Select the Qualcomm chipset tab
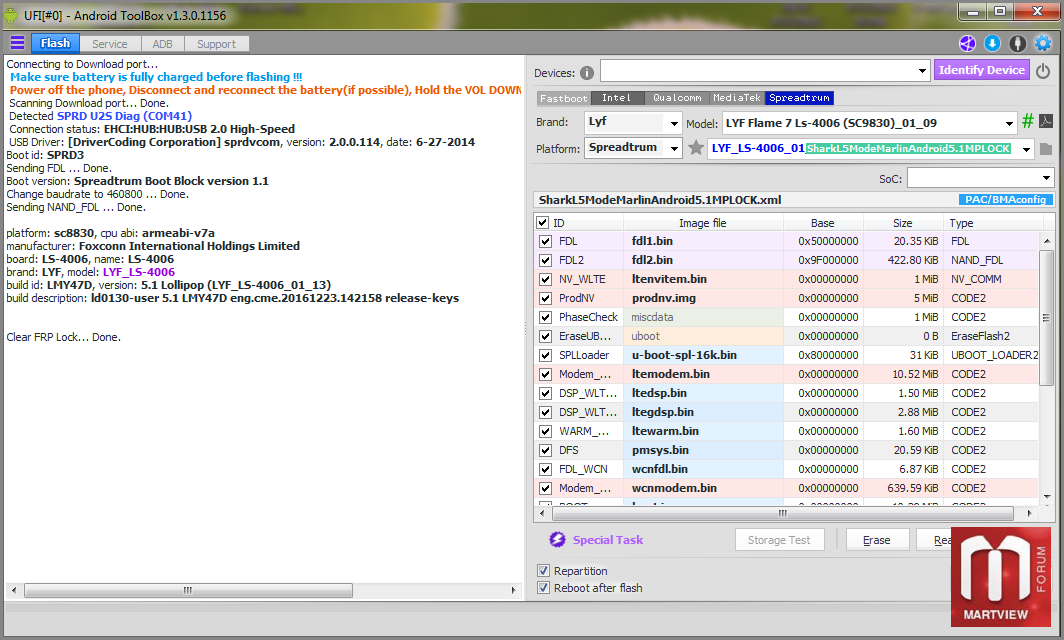 [x=677, y=98]
